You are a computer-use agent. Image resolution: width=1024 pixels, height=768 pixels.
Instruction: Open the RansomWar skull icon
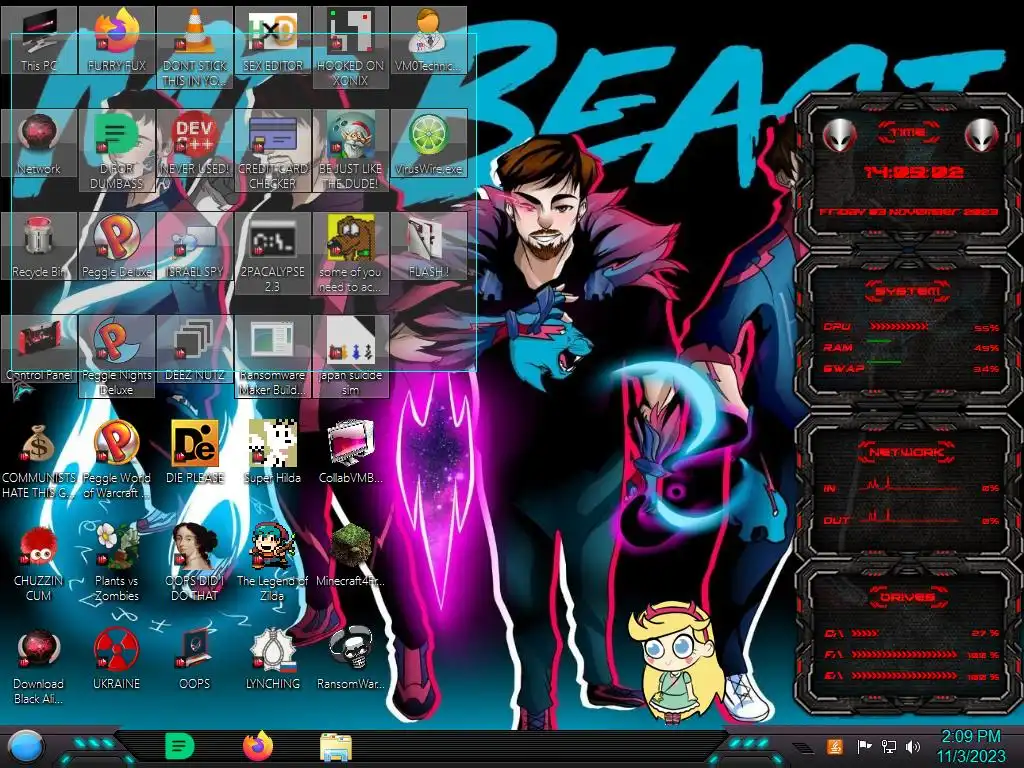(x=350, y=659)
